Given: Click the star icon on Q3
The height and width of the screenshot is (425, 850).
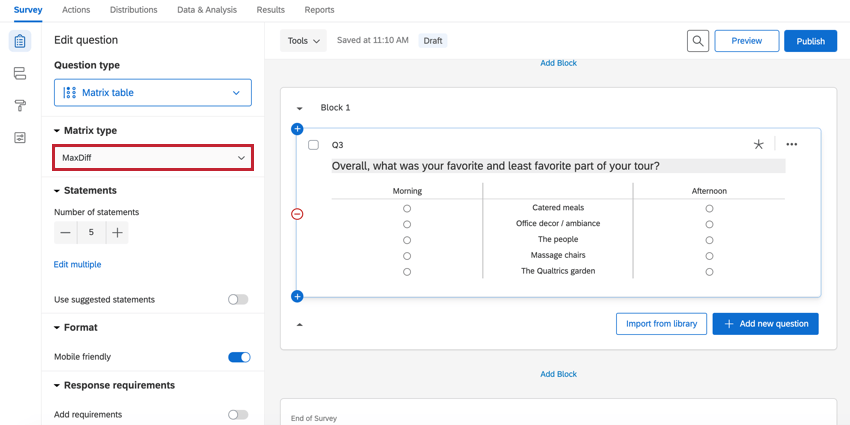Looking at the screenshot, I should (x=759, y=145).
